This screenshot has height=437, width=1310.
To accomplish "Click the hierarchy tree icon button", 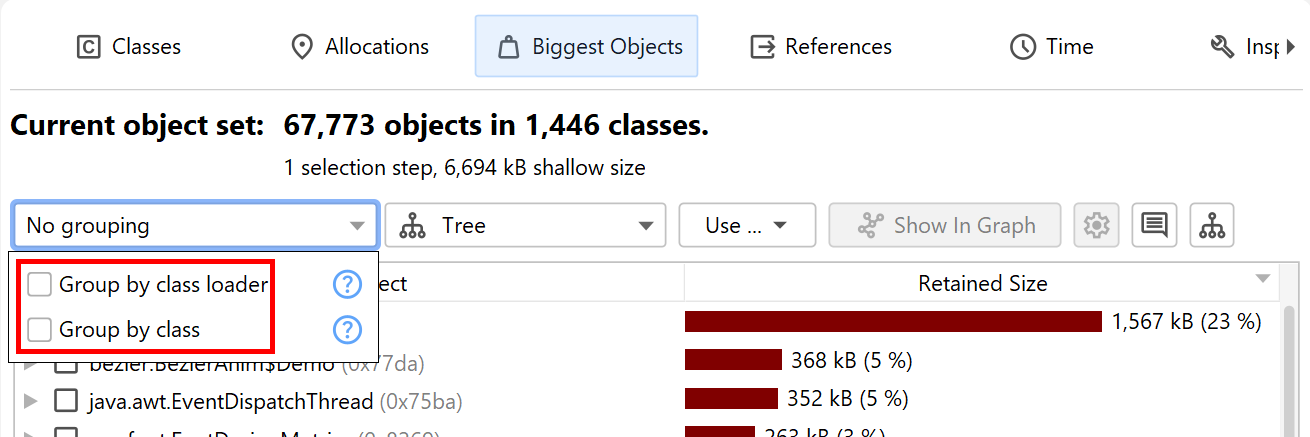I will (x=1212, y=225).
